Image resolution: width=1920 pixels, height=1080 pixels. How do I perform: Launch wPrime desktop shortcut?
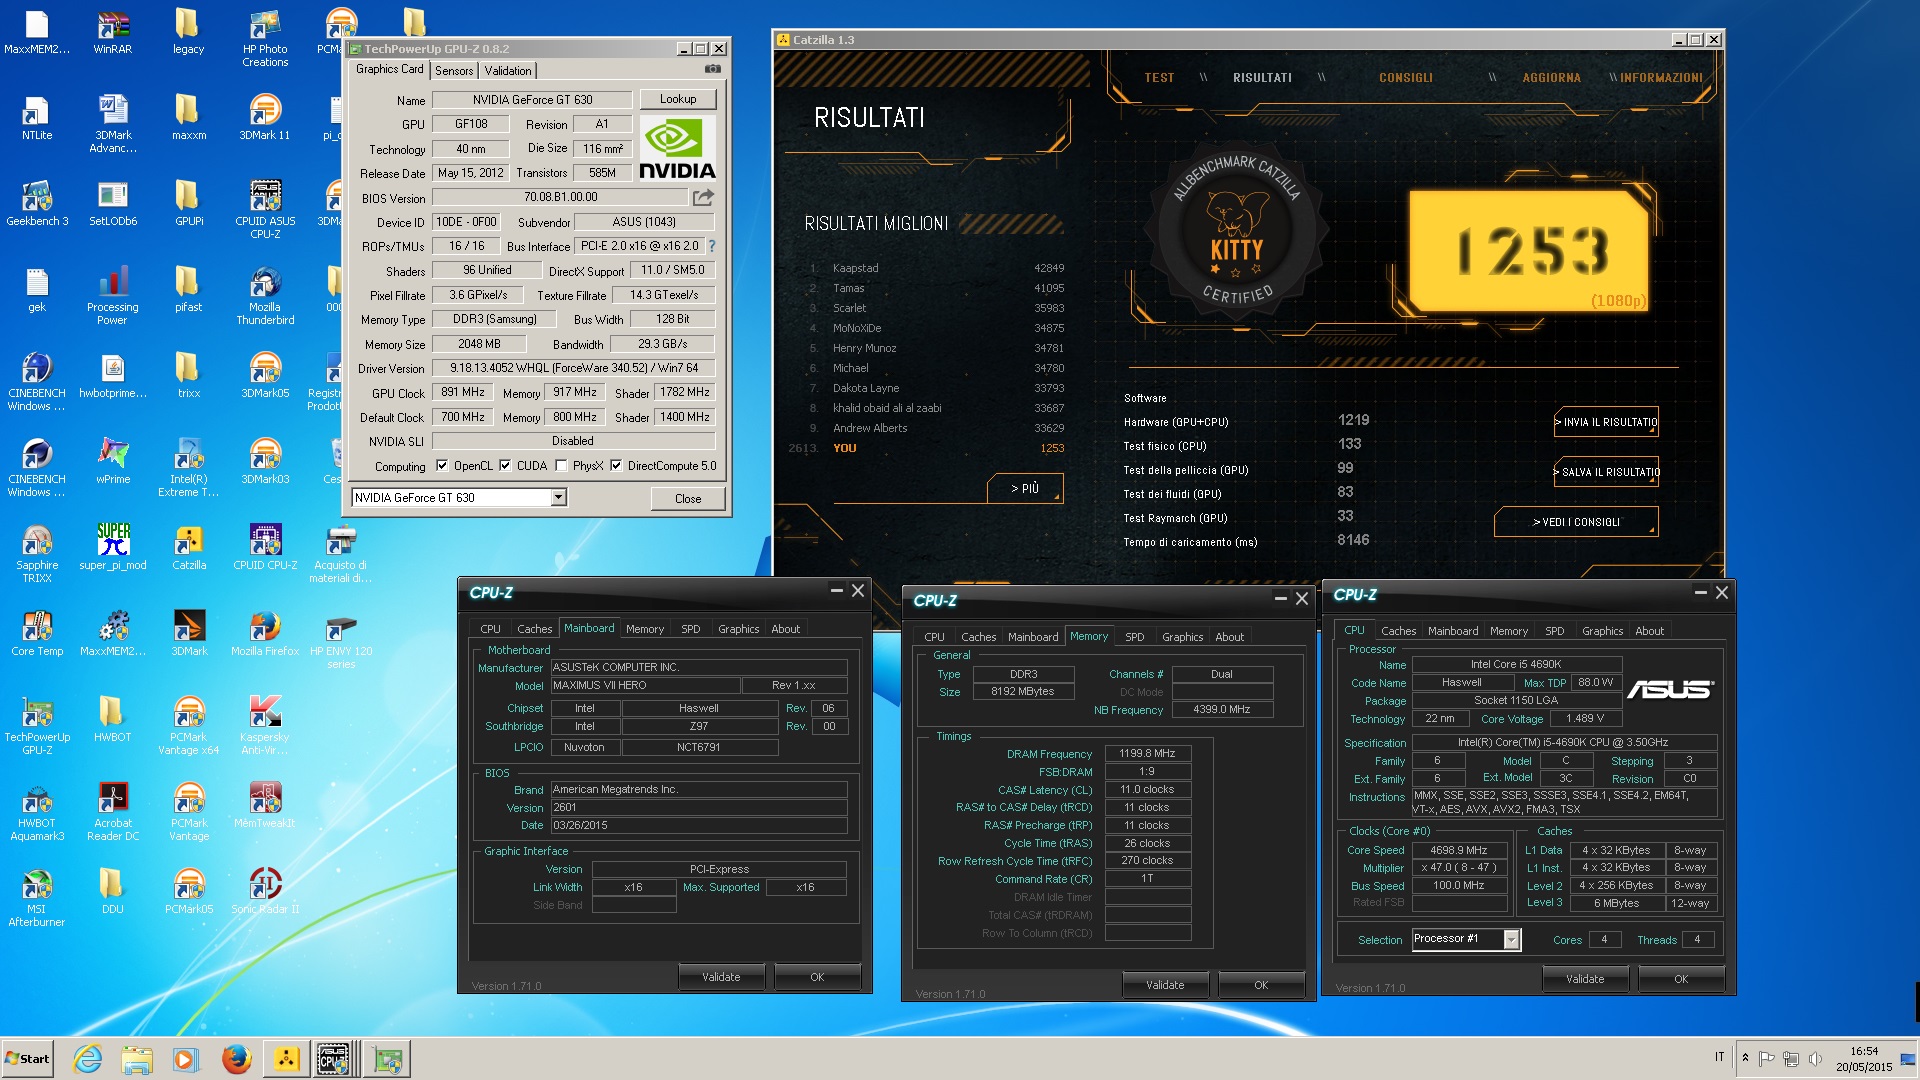pyautogui.click(x=113, y=462)
